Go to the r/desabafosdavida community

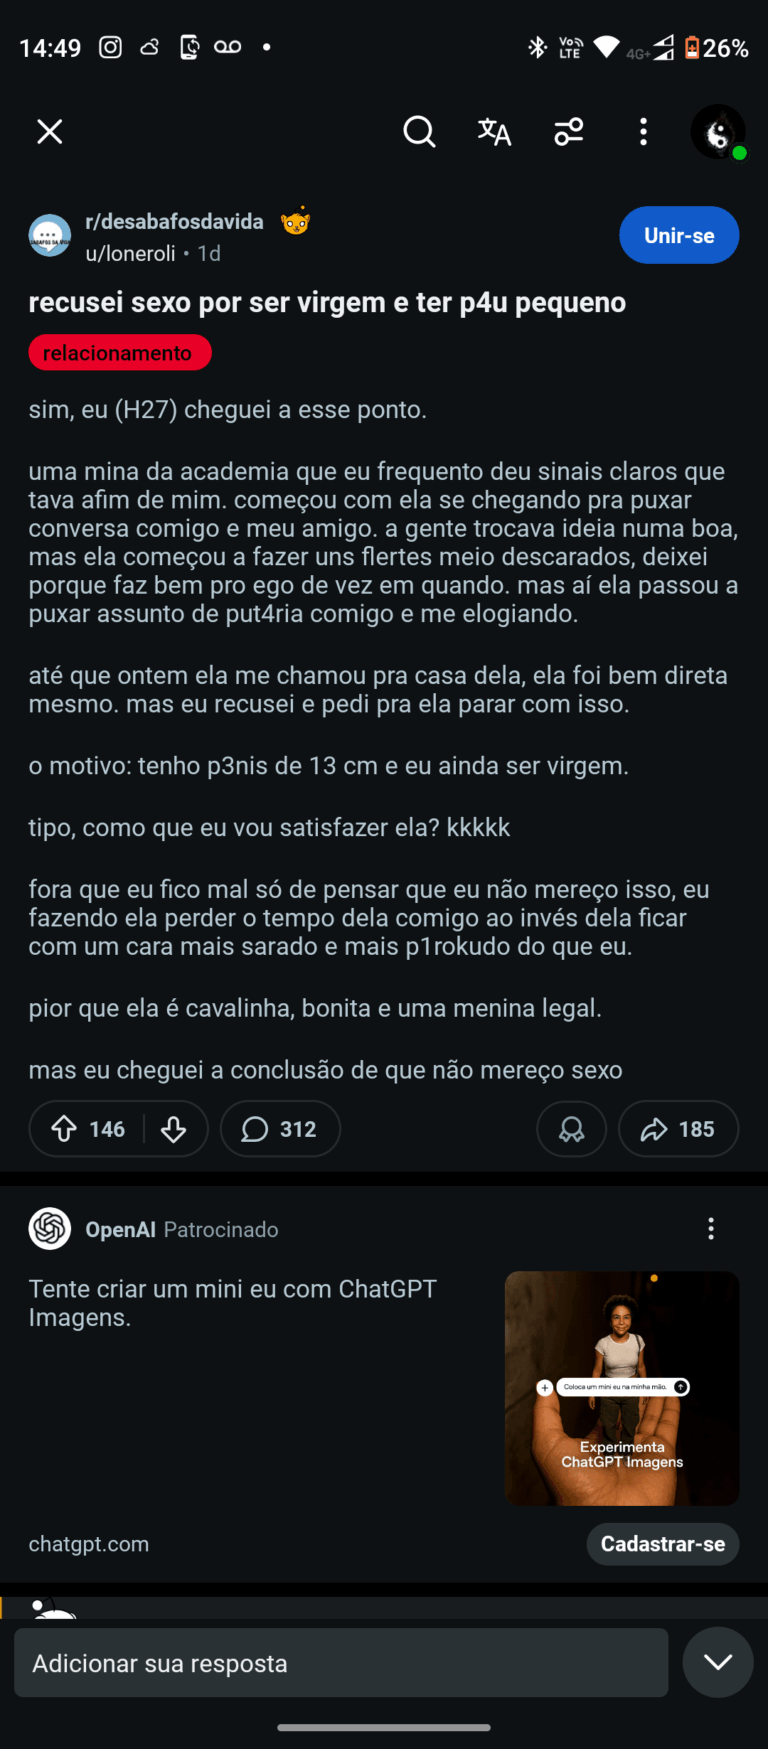(x=174, y=222)
